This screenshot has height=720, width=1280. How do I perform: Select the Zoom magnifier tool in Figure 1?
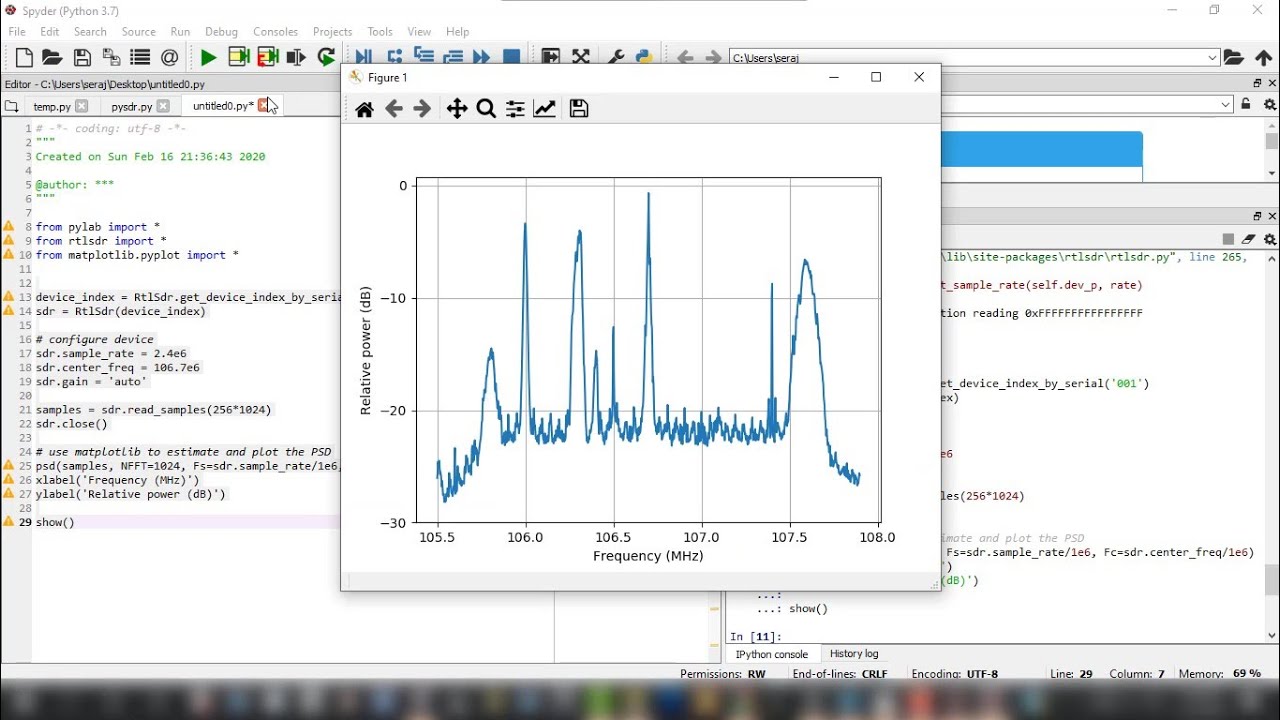(486, 109)
